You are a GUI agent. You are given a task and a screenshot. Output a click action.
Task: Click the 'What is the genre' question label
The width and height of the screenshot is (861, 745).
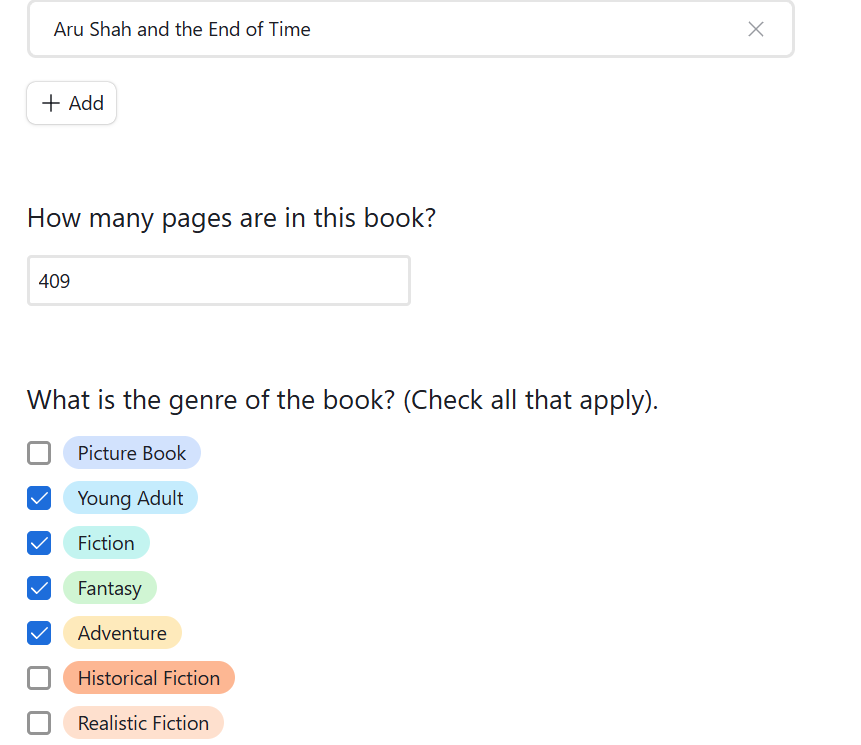[x=342, y=400]
